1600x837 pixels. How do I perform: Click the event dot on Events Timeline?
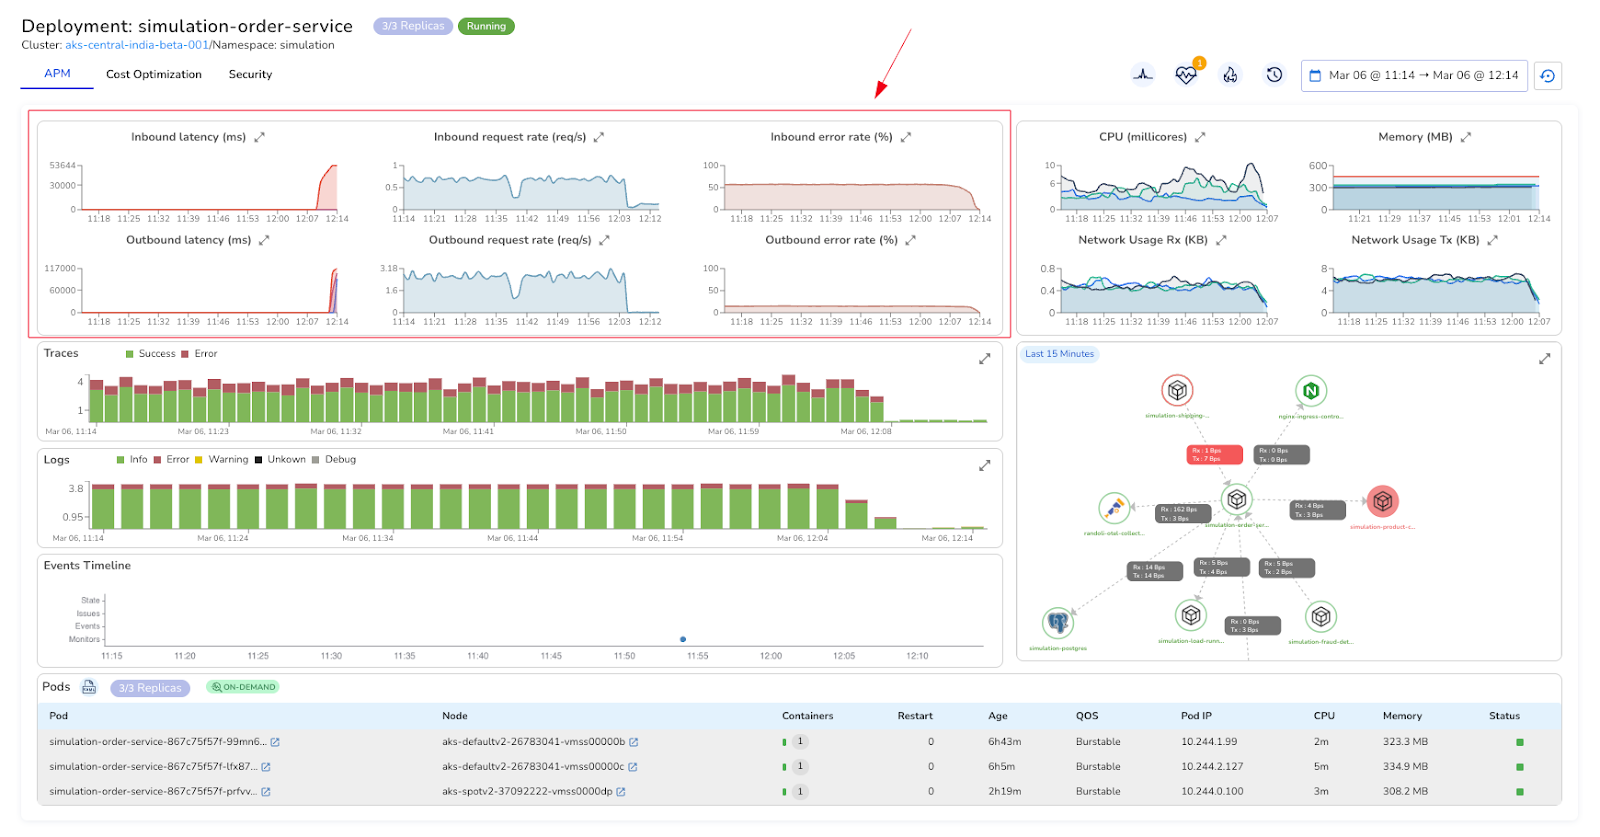683,639
